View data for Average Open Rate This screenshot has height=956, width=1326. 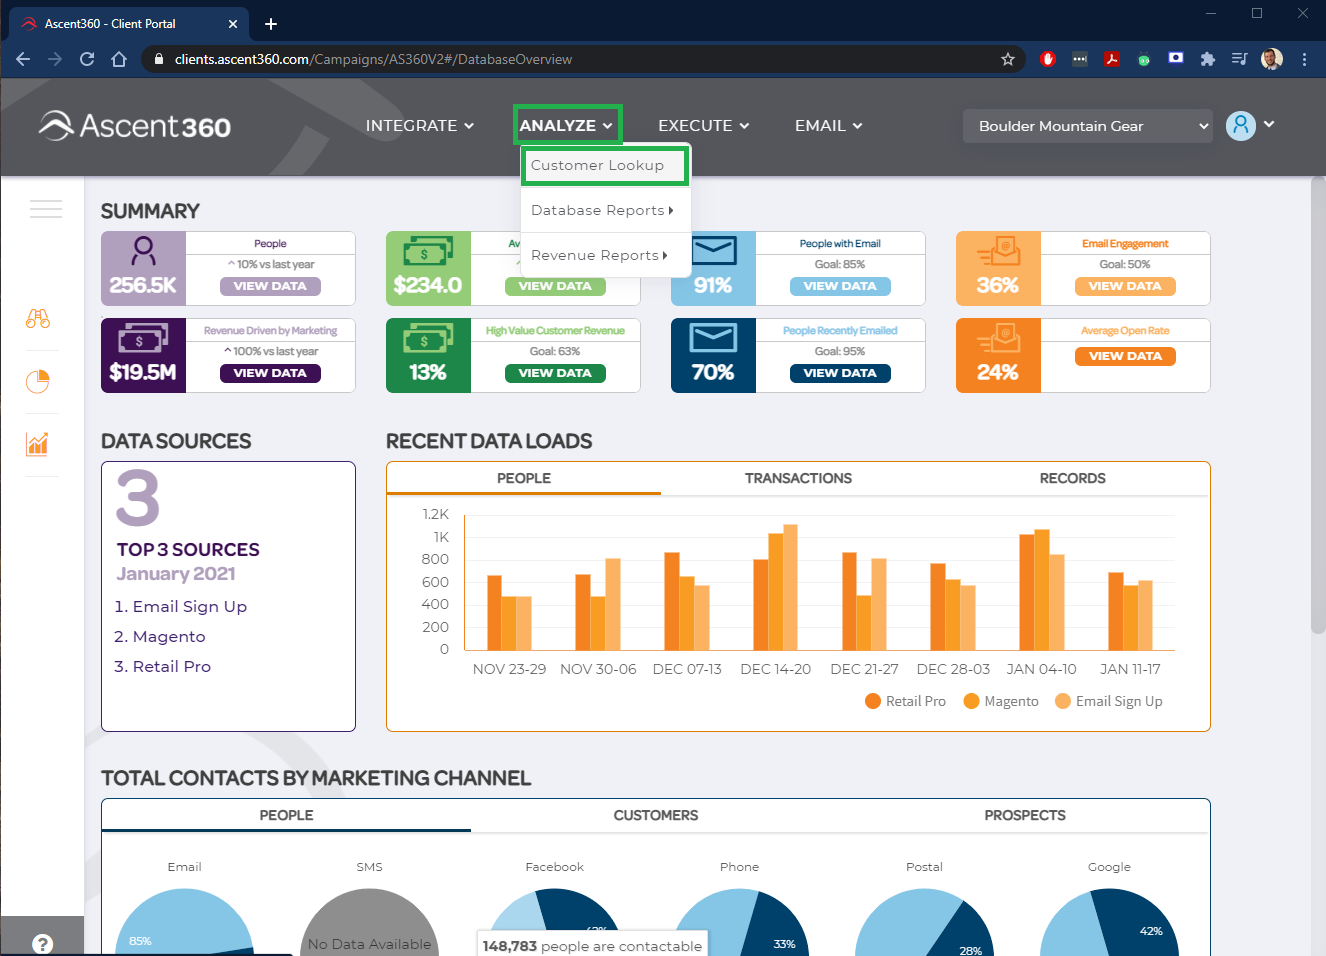tap(1125, 356)
